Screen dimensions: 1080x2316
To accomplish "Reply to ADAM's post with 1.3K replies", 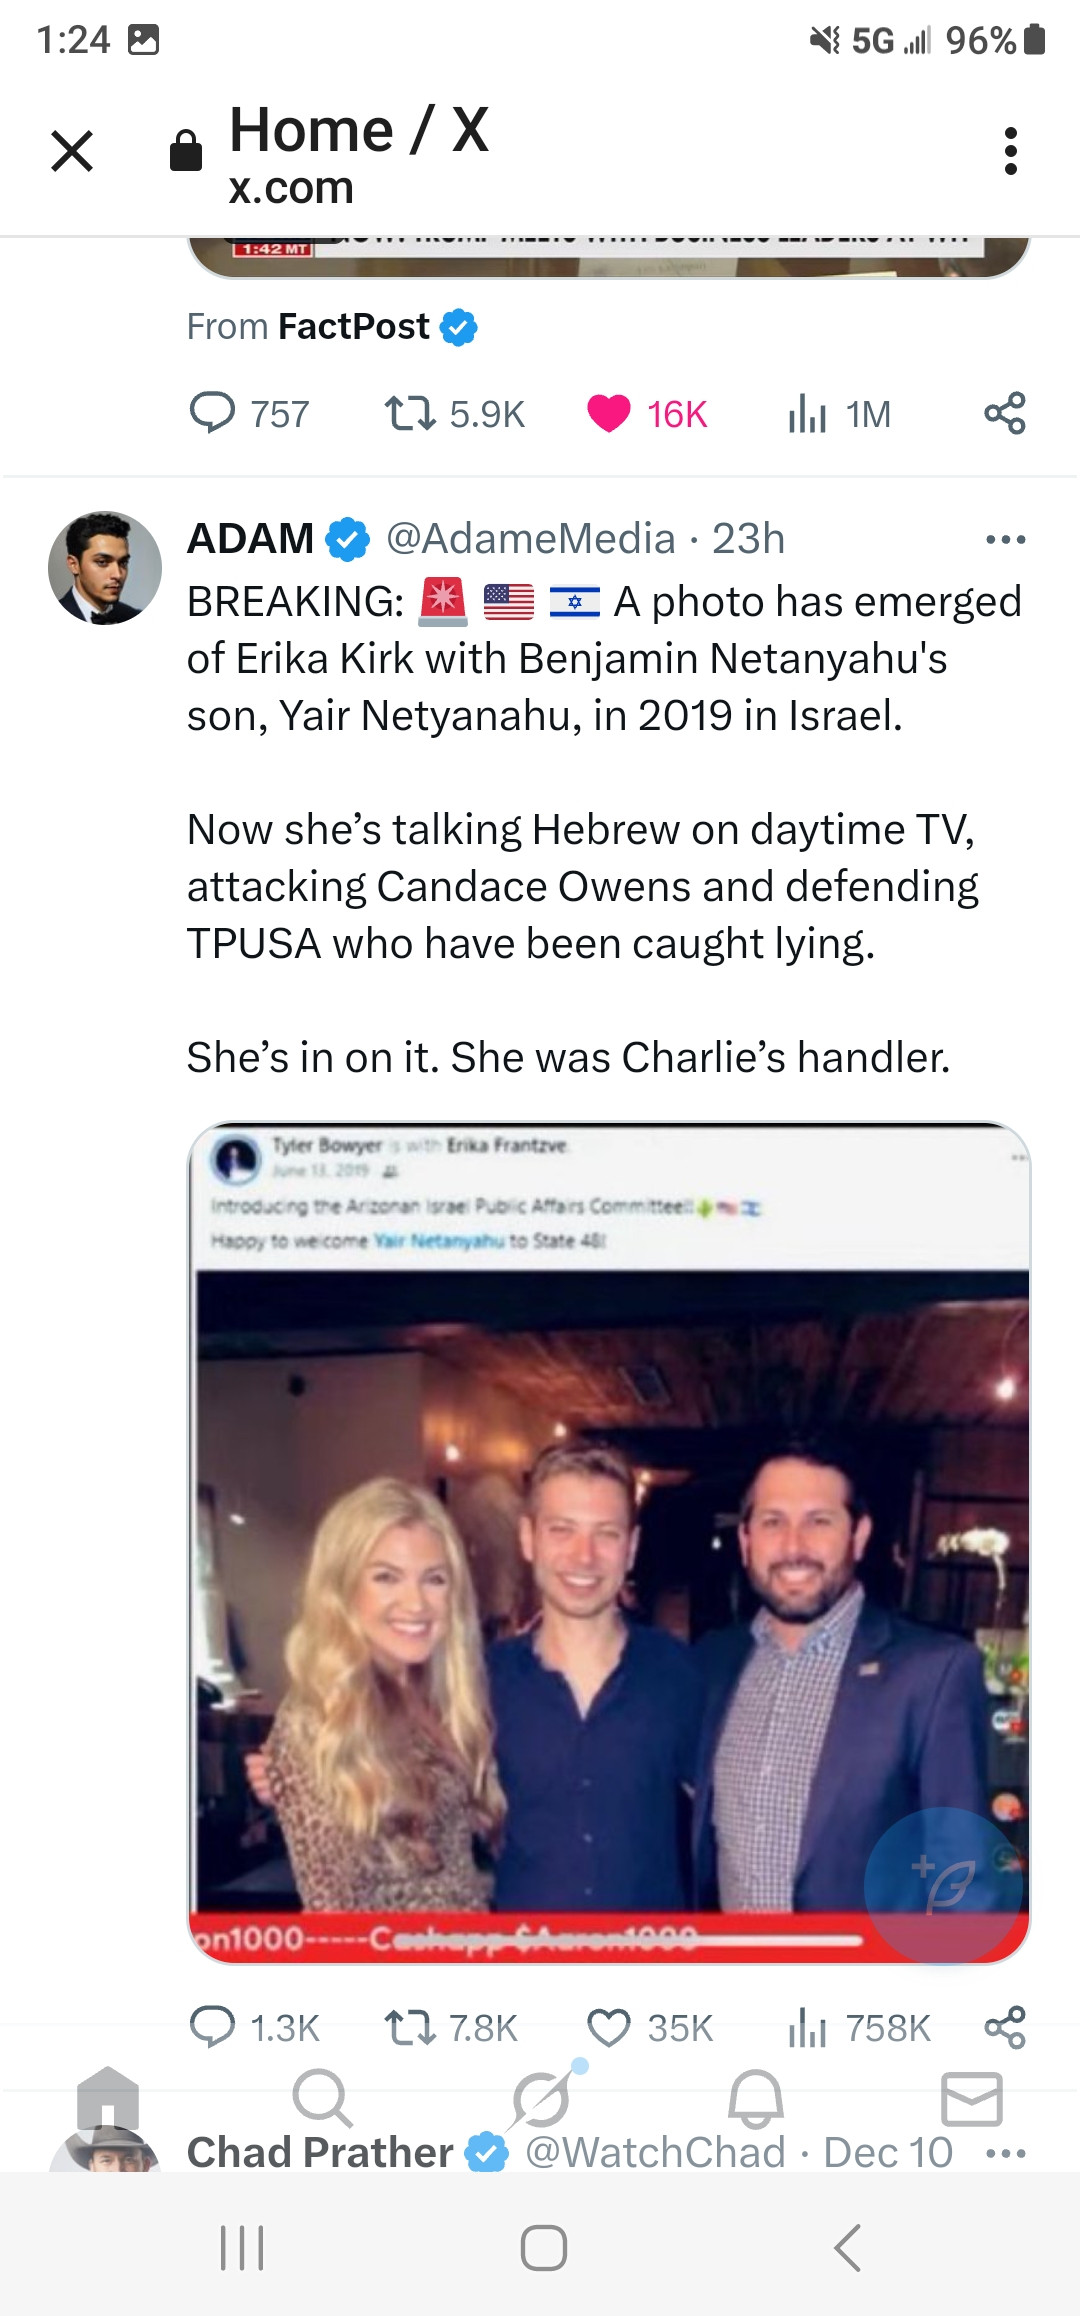I will click(212, 2027).
